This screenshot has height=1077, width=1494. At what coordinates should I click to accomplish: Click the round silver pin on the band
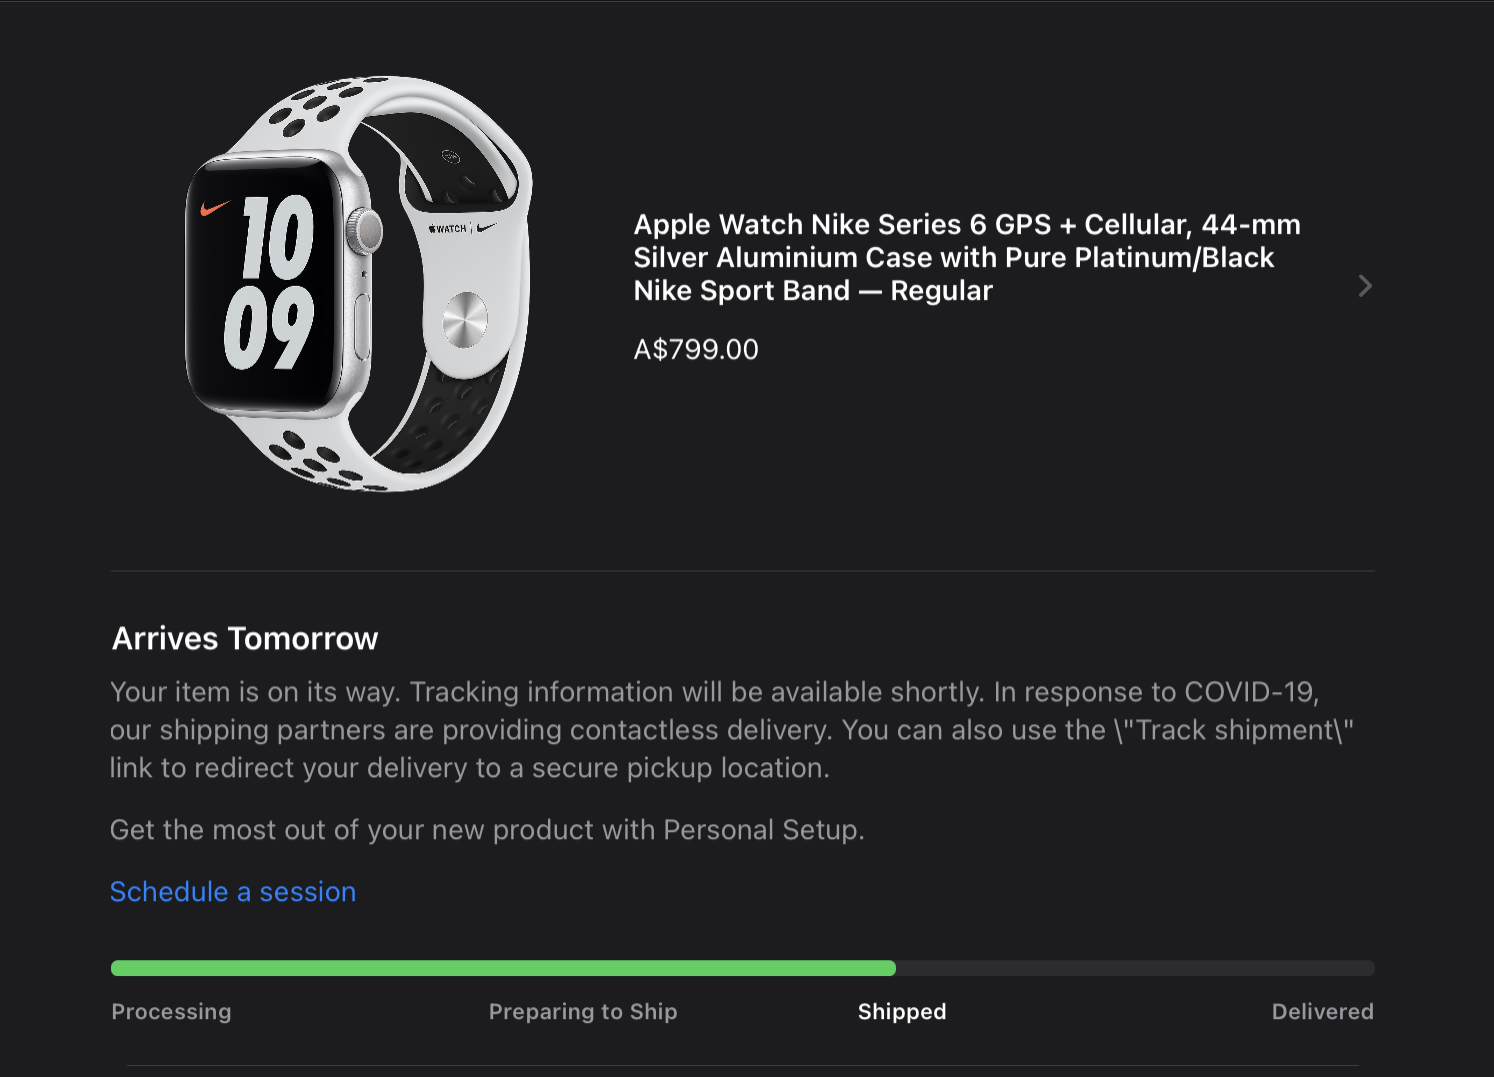pyautogui.click(x=464, y=320)
